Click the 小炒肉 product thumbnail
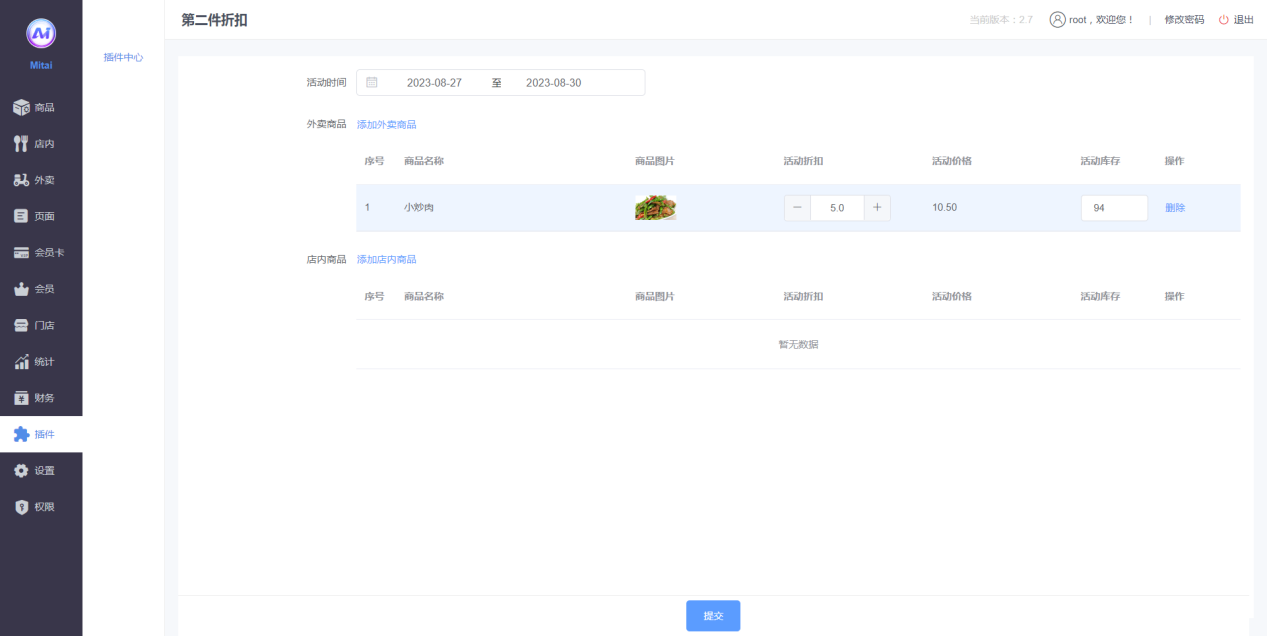1267x636 pixels. [x=655, y=208]
